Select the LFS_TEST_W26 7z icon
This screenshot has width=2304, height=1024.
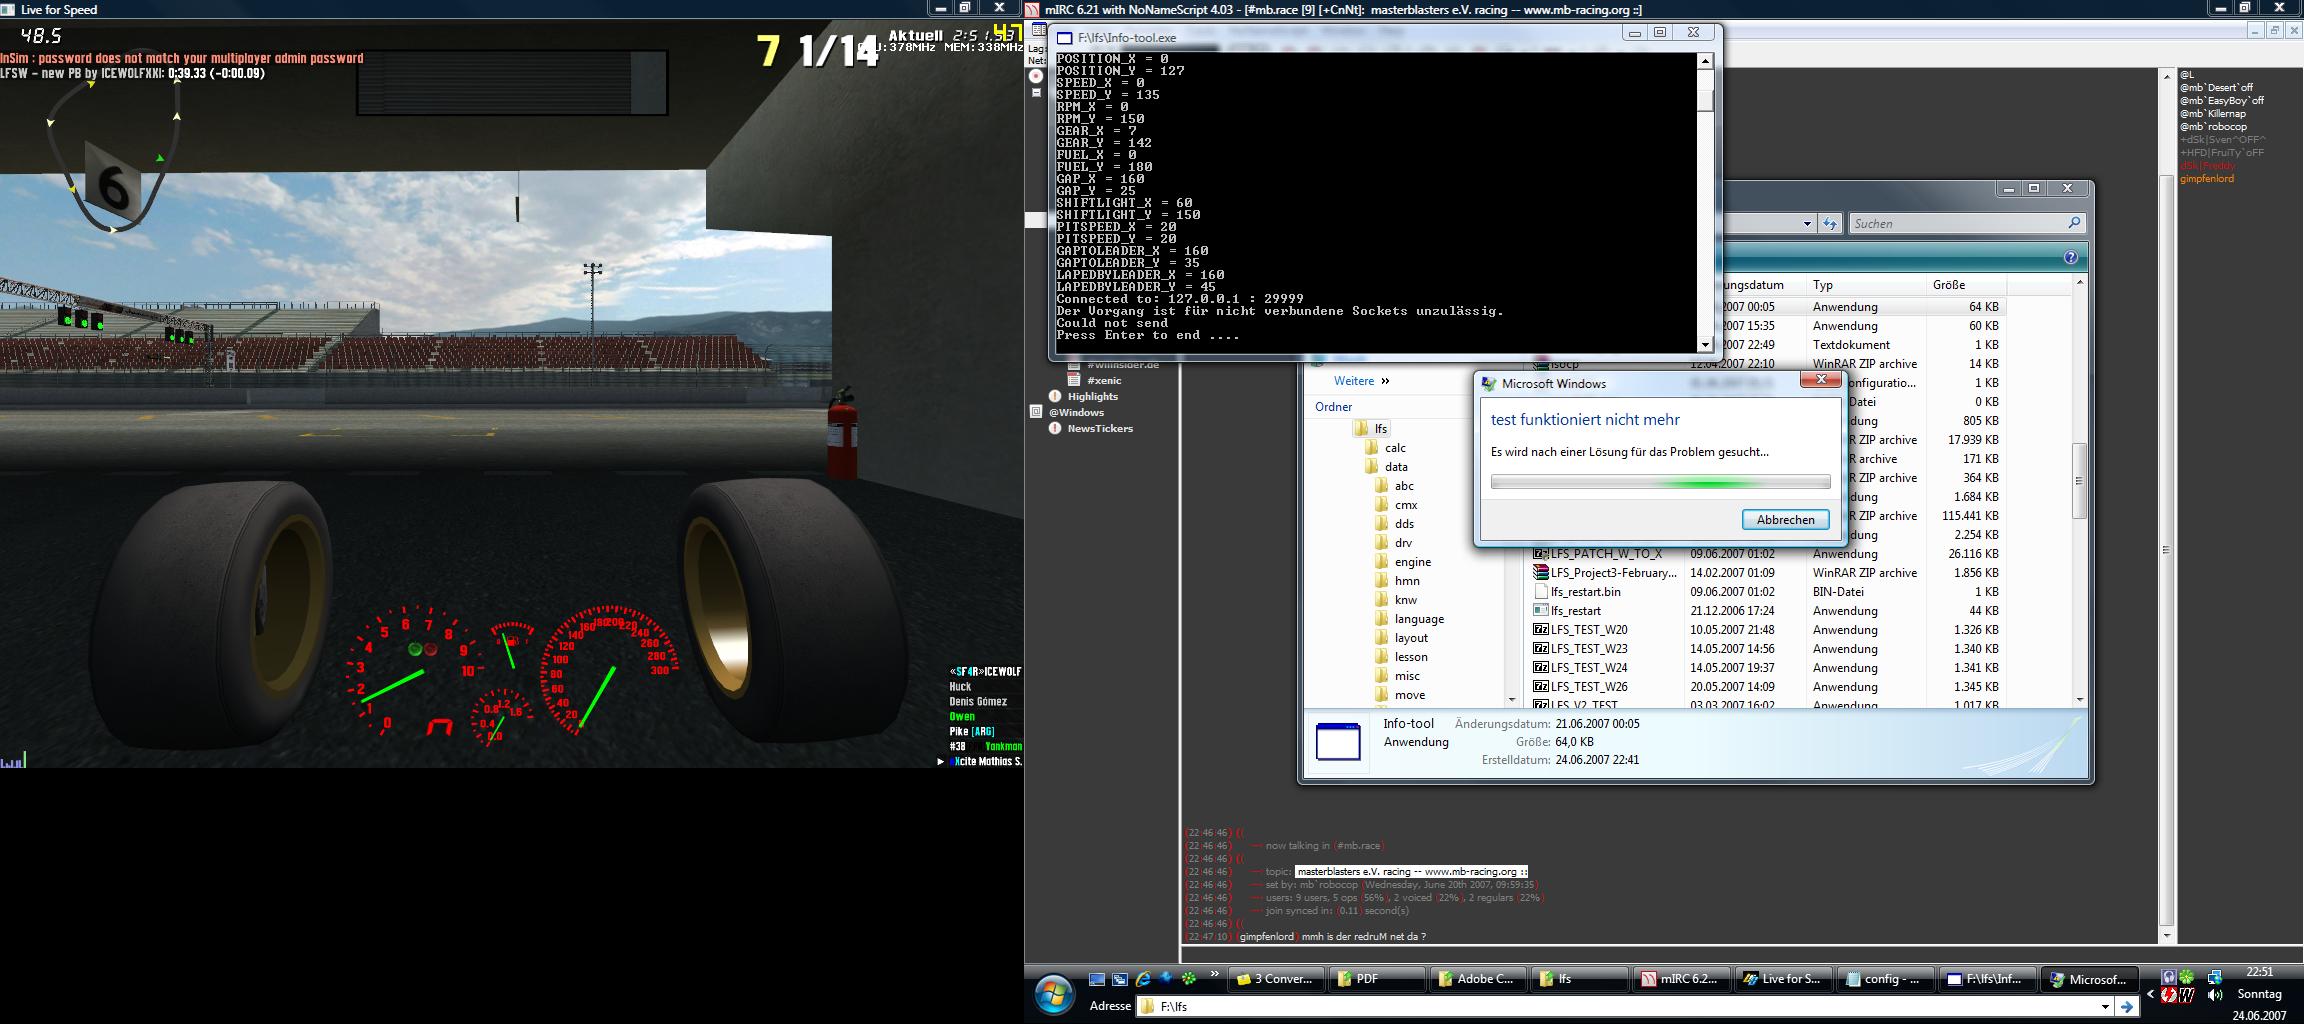point(1541,687)
